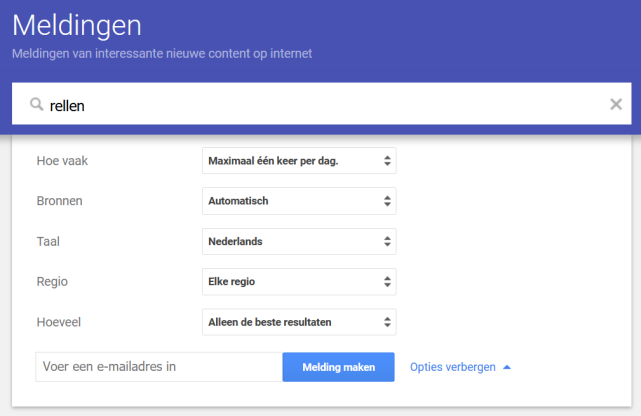Open the Taal dropdown showing Nederlands
Viewport: 641px width, 416px height.
click(298, 242)
